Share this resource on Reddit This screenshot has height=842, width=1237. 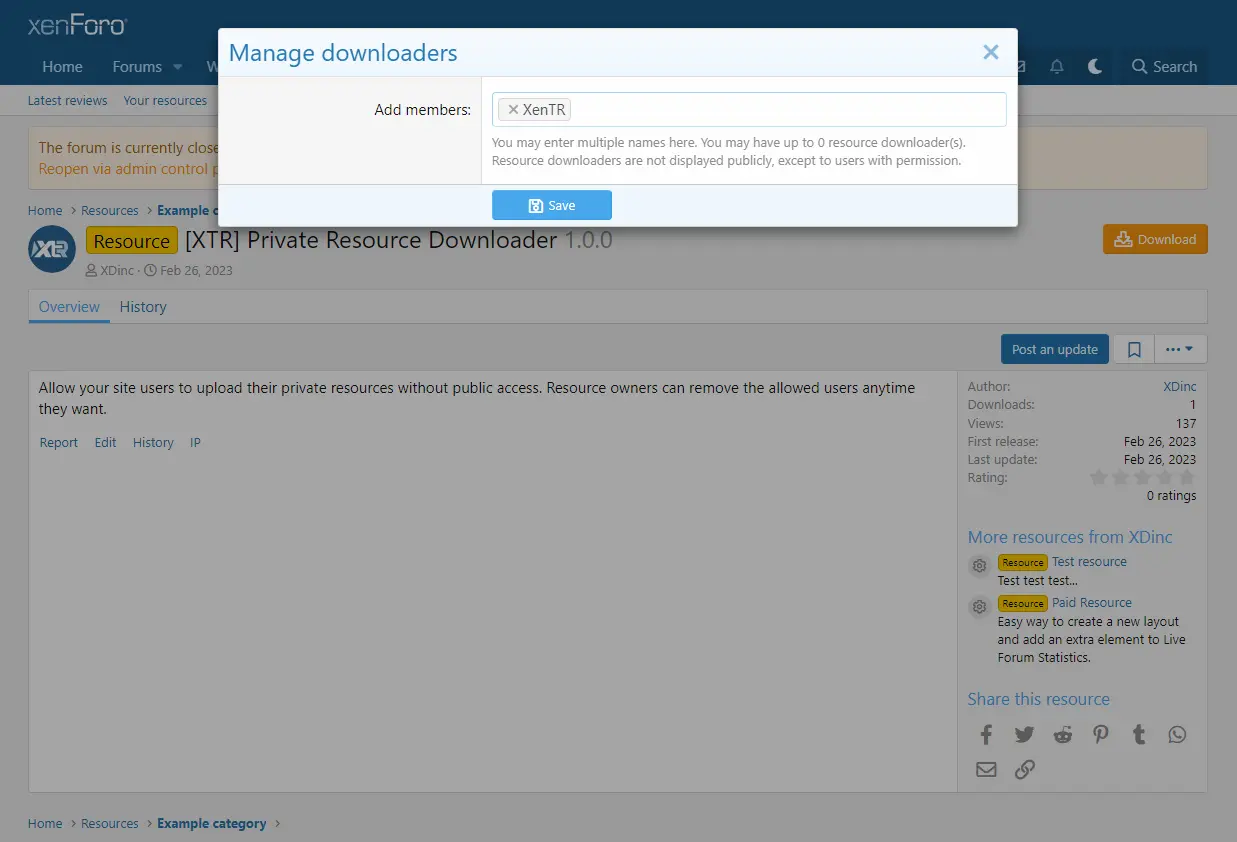coord(1062,735)
